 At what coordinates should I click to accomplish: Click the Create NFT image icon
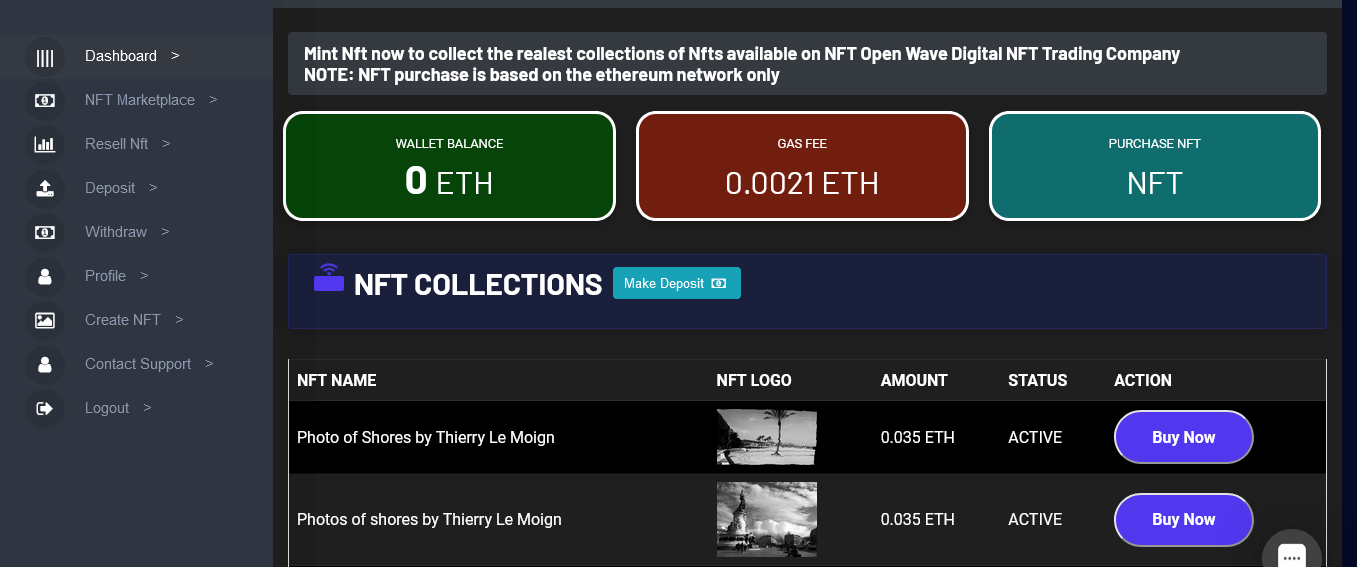45,321
